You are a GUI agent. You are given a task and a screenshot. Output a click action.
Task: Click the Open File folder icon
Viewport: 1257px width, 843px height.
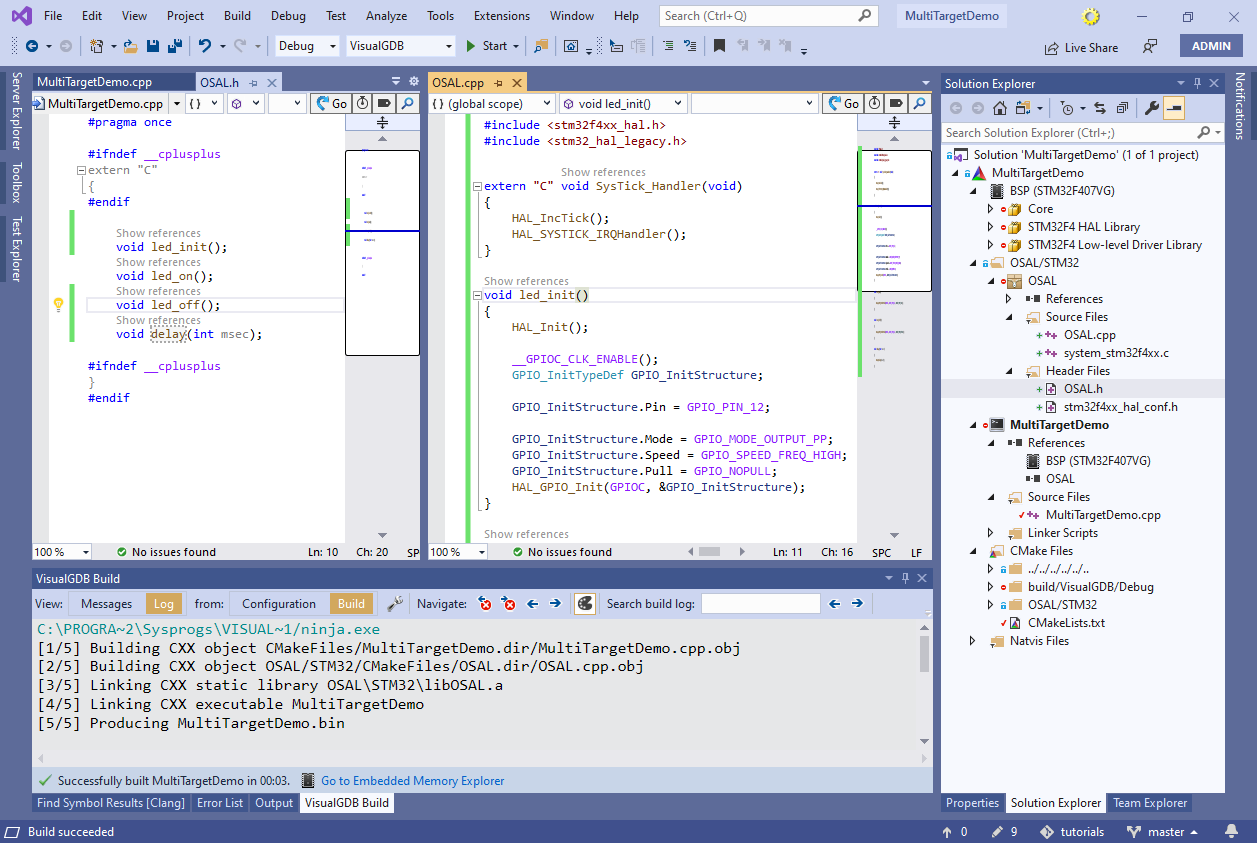click(132, 46)
